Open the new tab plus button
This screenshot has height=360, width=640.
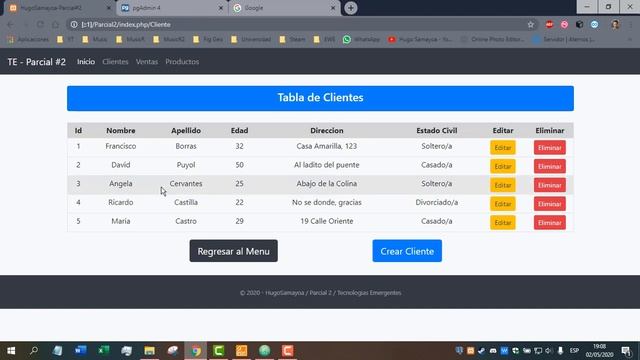point(351,8)
